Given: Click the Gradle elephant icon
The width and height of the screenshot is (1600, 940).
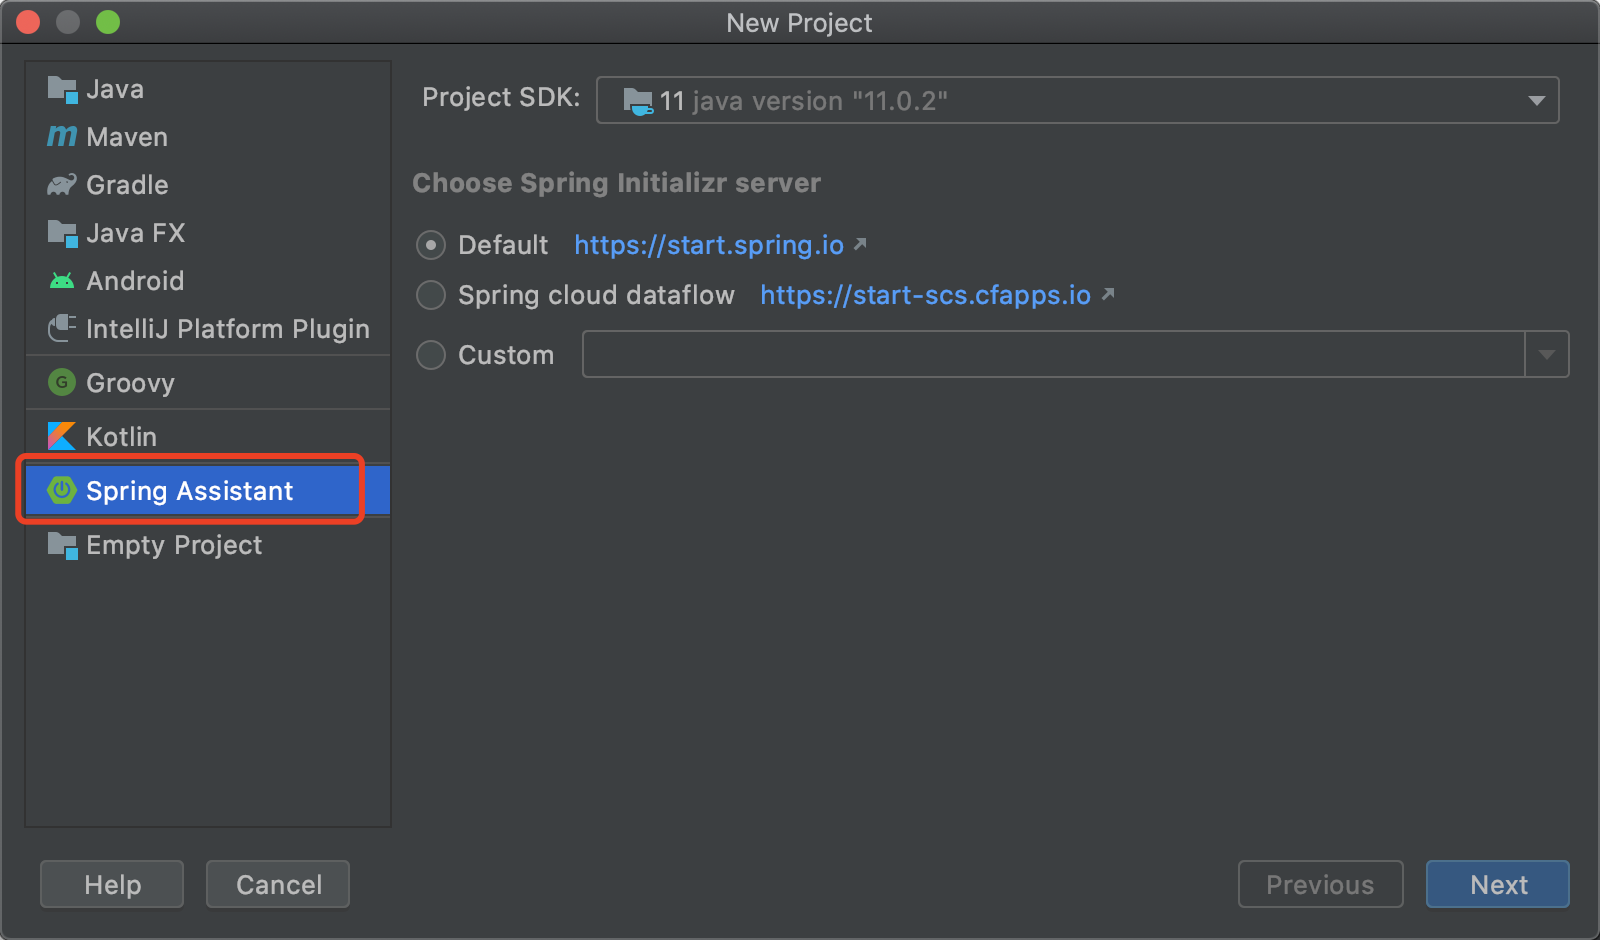Looking at the screenshot, I should point(62,185).
